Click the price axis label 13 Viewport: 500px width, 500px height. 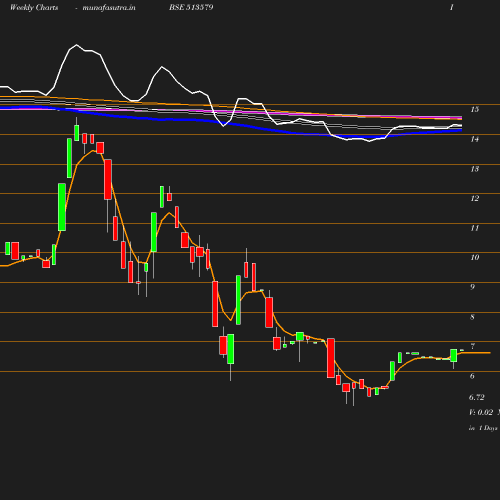[x=475, y=169]
